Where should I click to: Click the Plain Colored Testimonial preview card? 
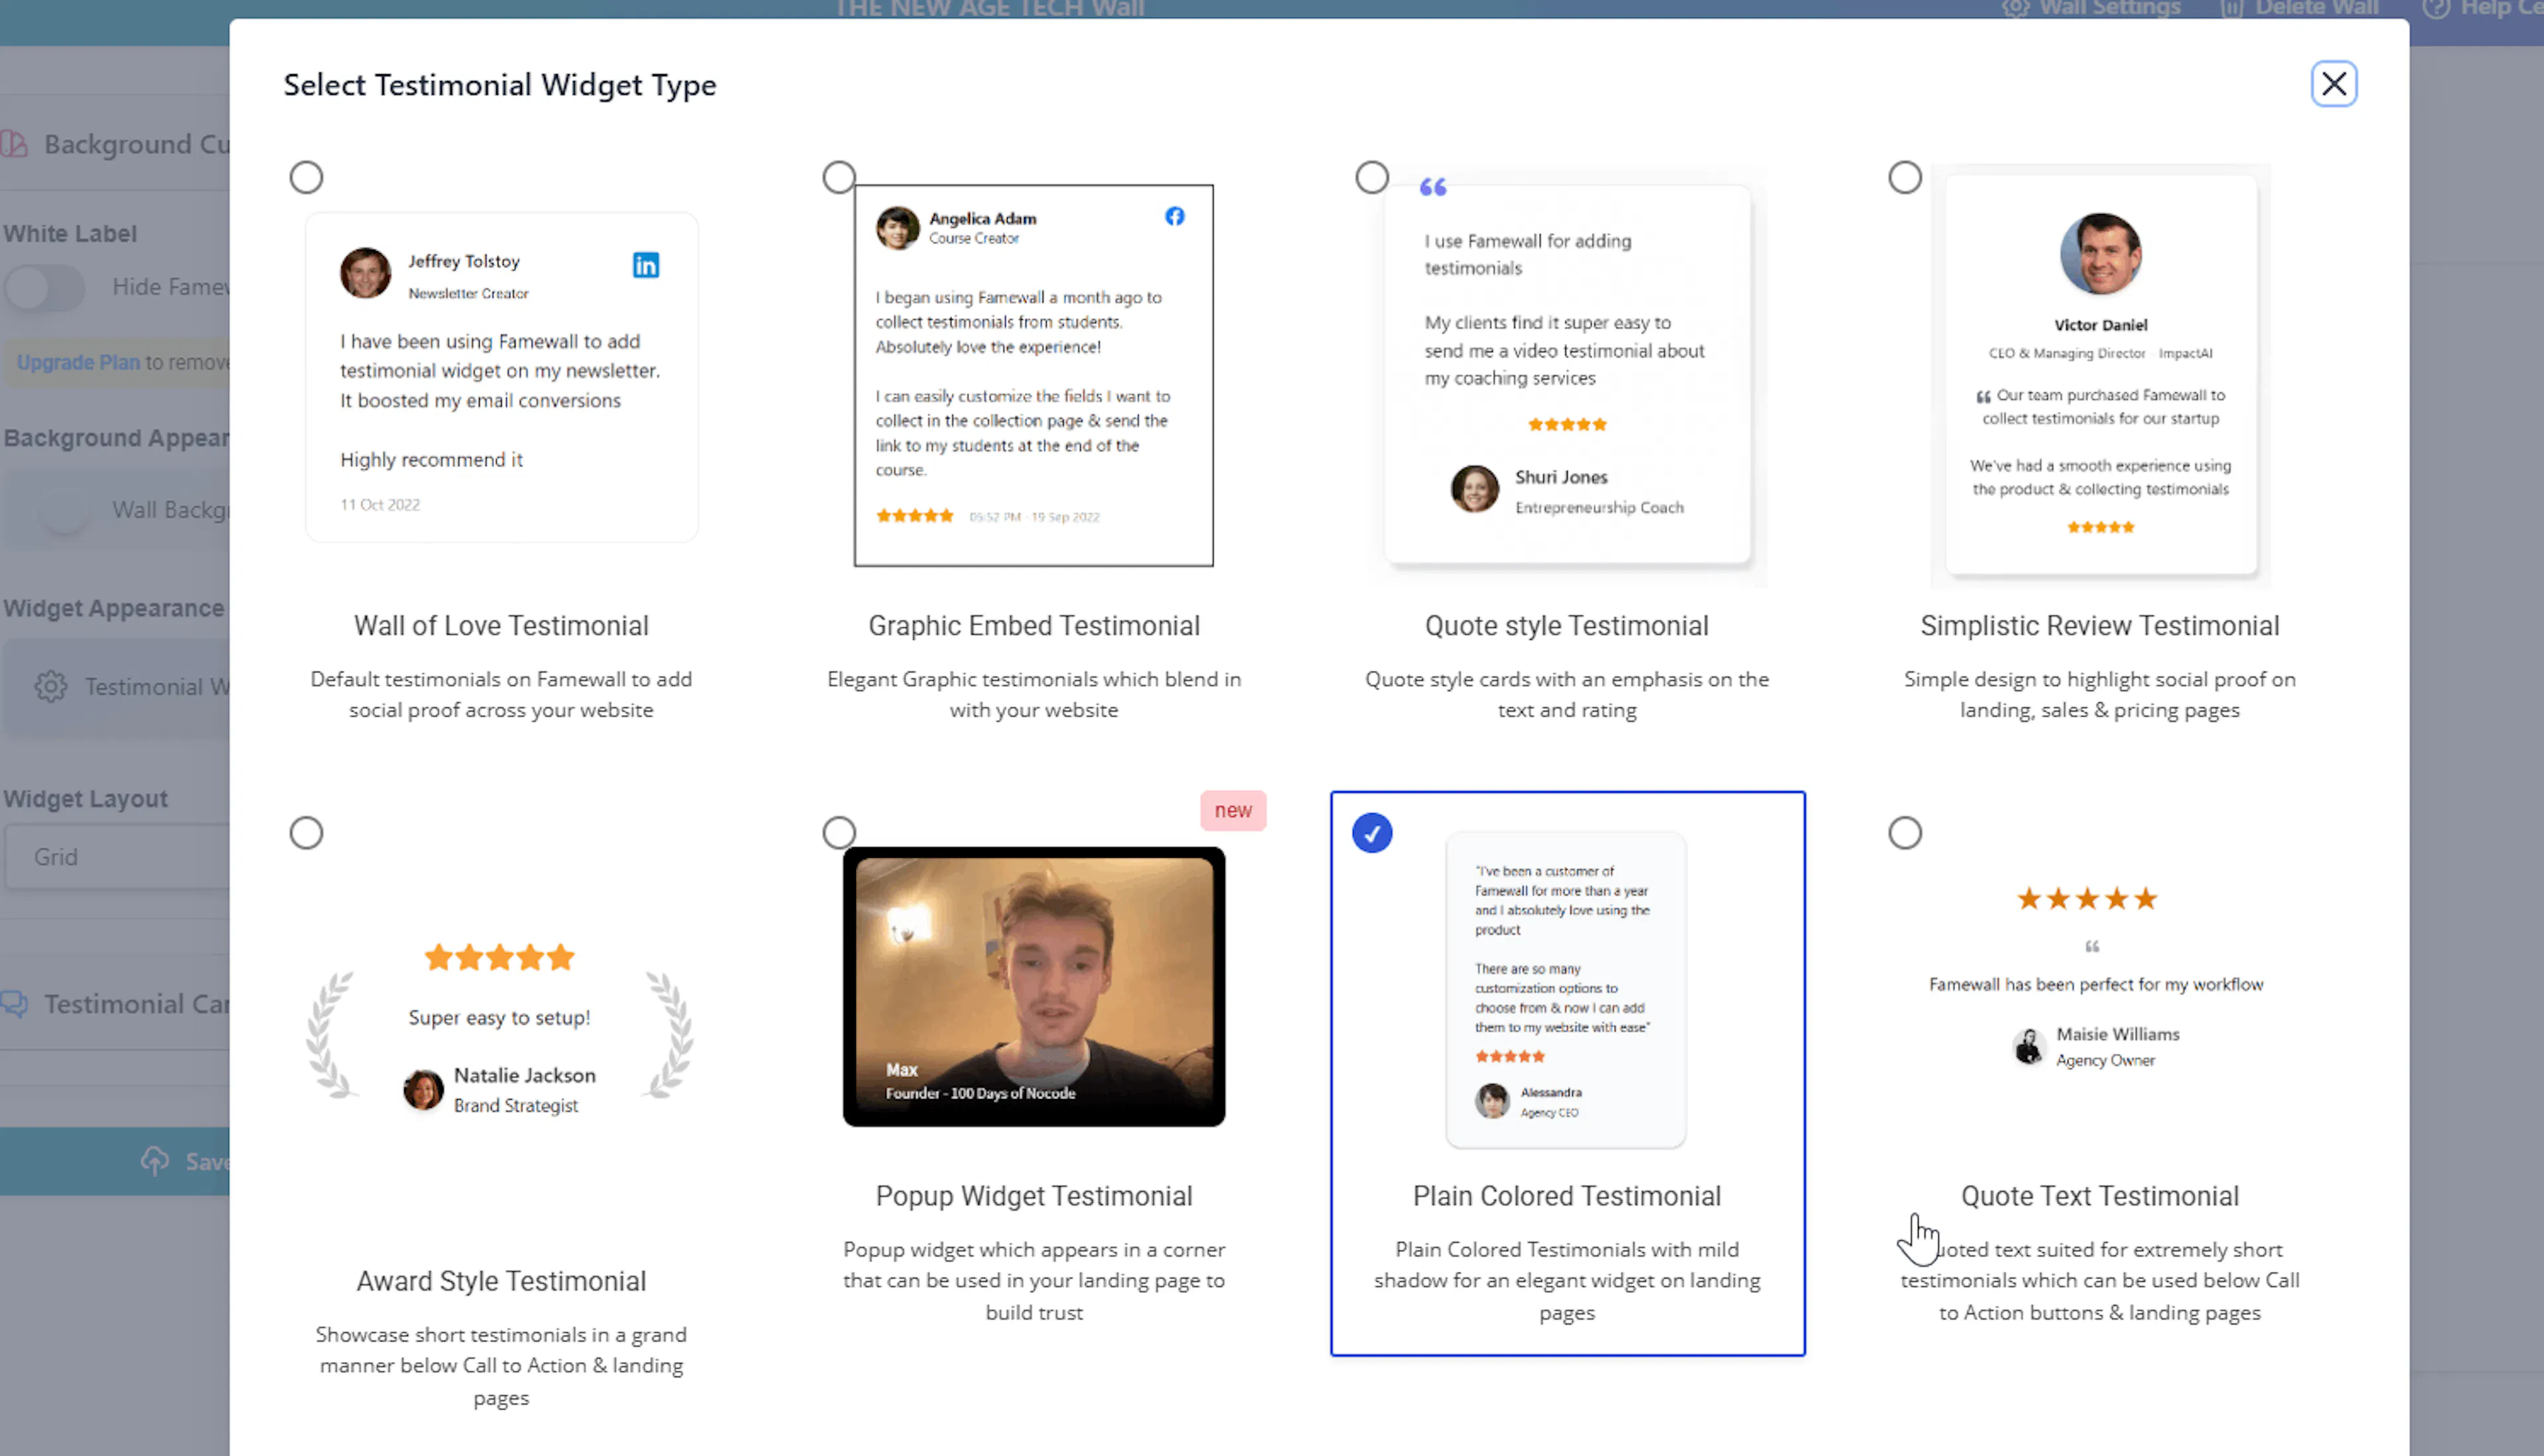(1566, 989)
